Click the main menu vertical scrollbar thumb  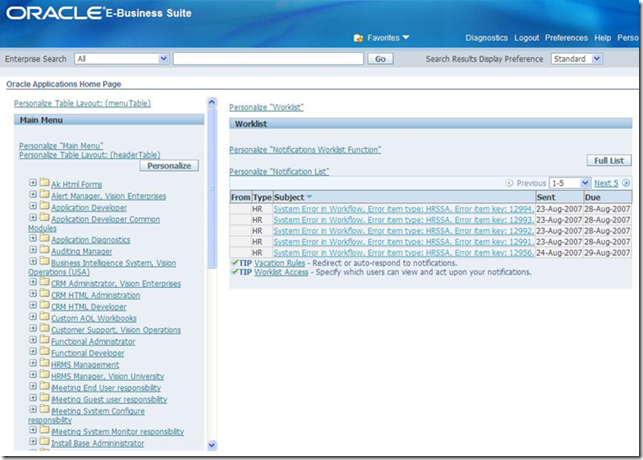click(x=212, y=189)
